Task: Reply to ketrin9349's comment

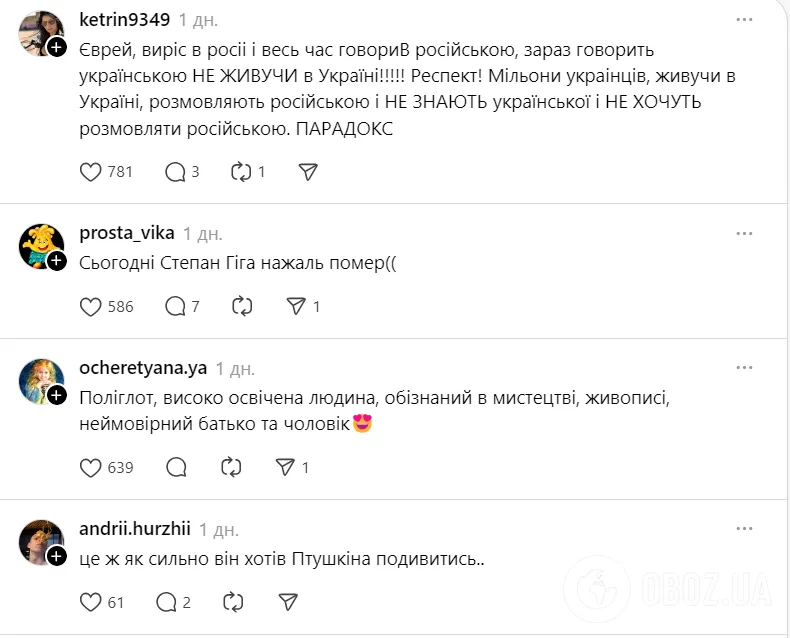Action: 175,172
